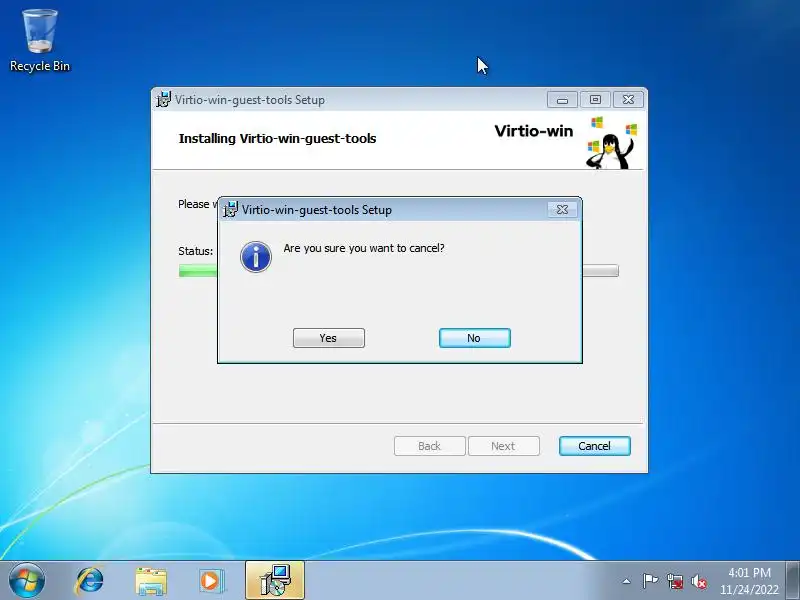Click the Virtio-win penguin logo
The image size is (800, 600).
click(x=612, y=143)
